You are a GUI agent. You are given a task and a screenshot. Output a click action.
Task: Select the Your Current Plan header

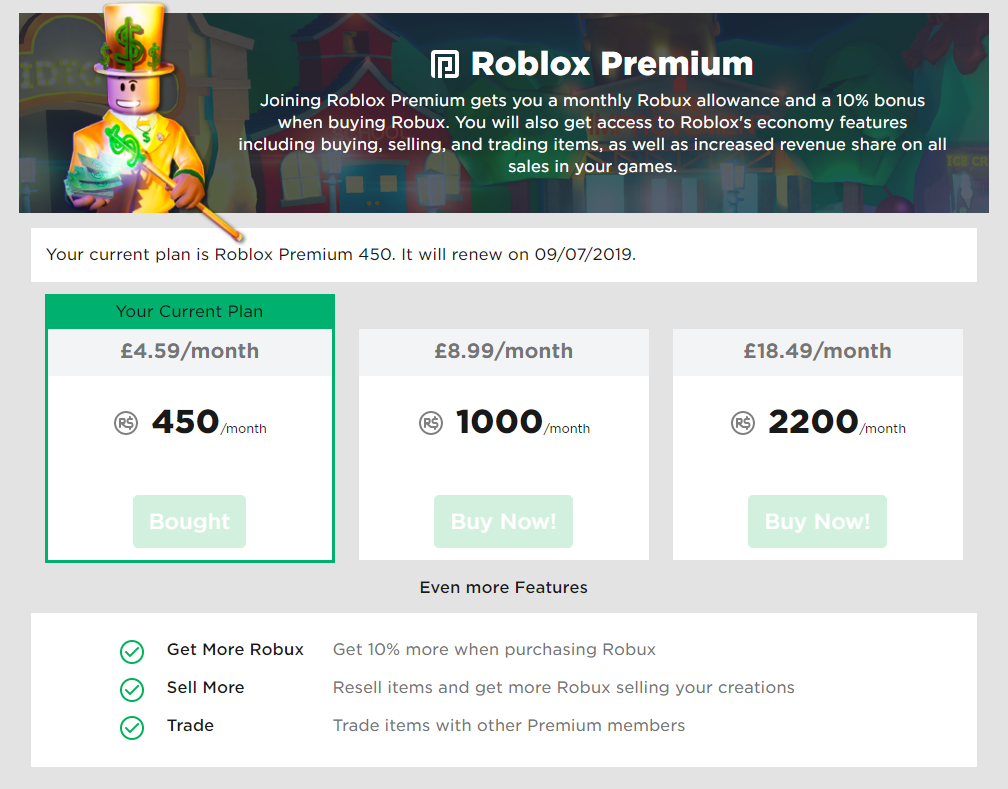tap(190, 311)
